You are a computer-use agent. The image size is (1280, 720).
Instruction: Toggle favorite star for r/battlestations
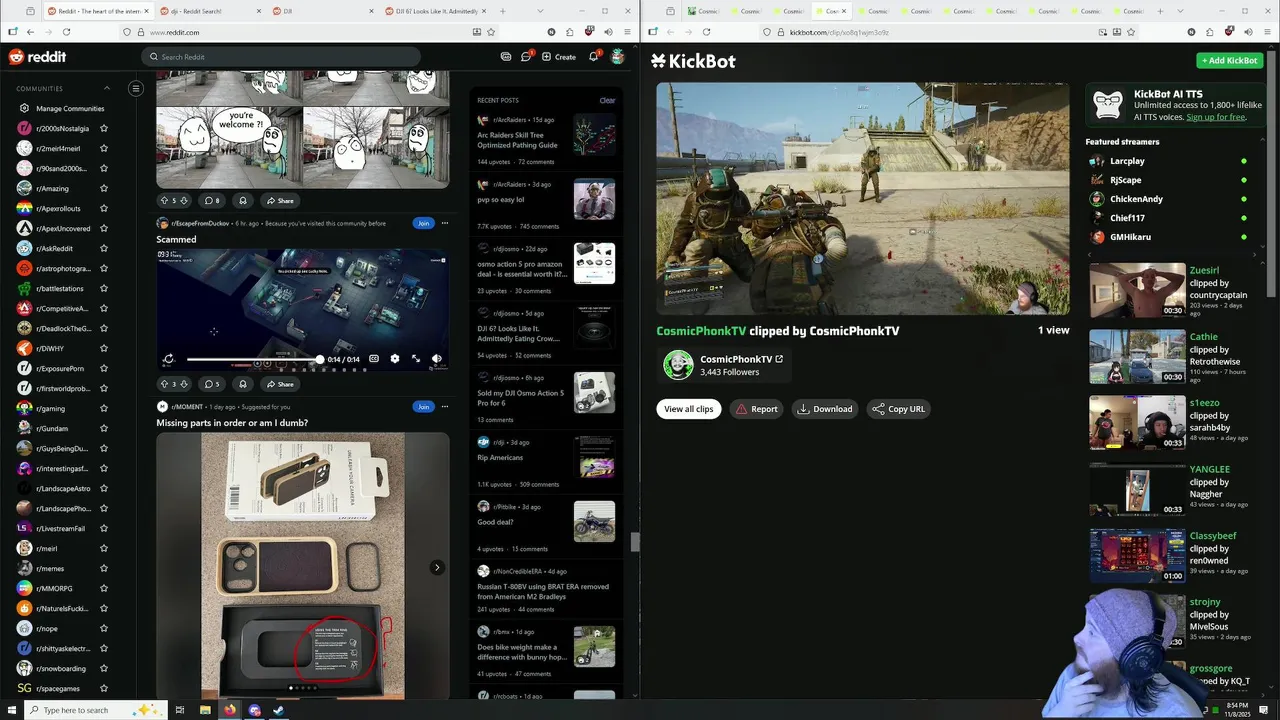[103, 288]
